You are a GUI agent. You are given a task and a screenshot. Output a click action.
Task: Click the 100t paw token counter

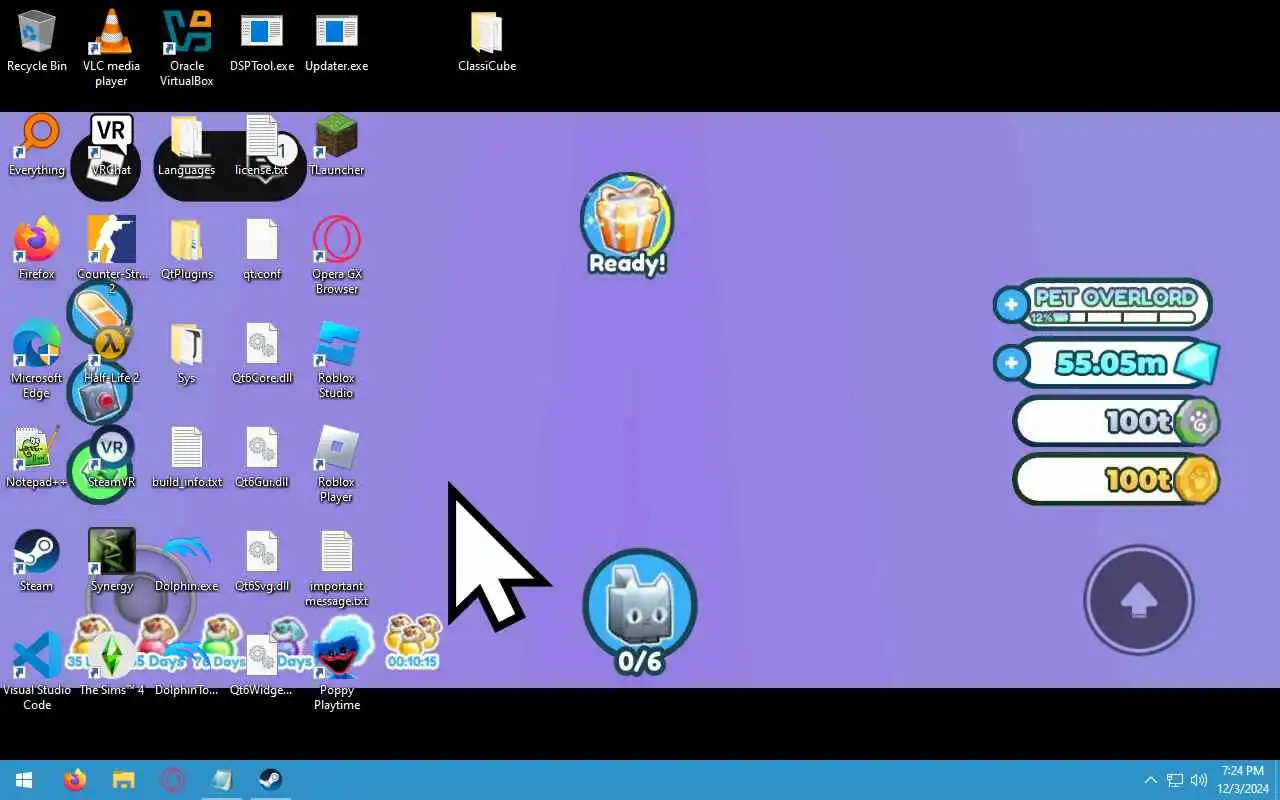click(x=1117, y=422)
